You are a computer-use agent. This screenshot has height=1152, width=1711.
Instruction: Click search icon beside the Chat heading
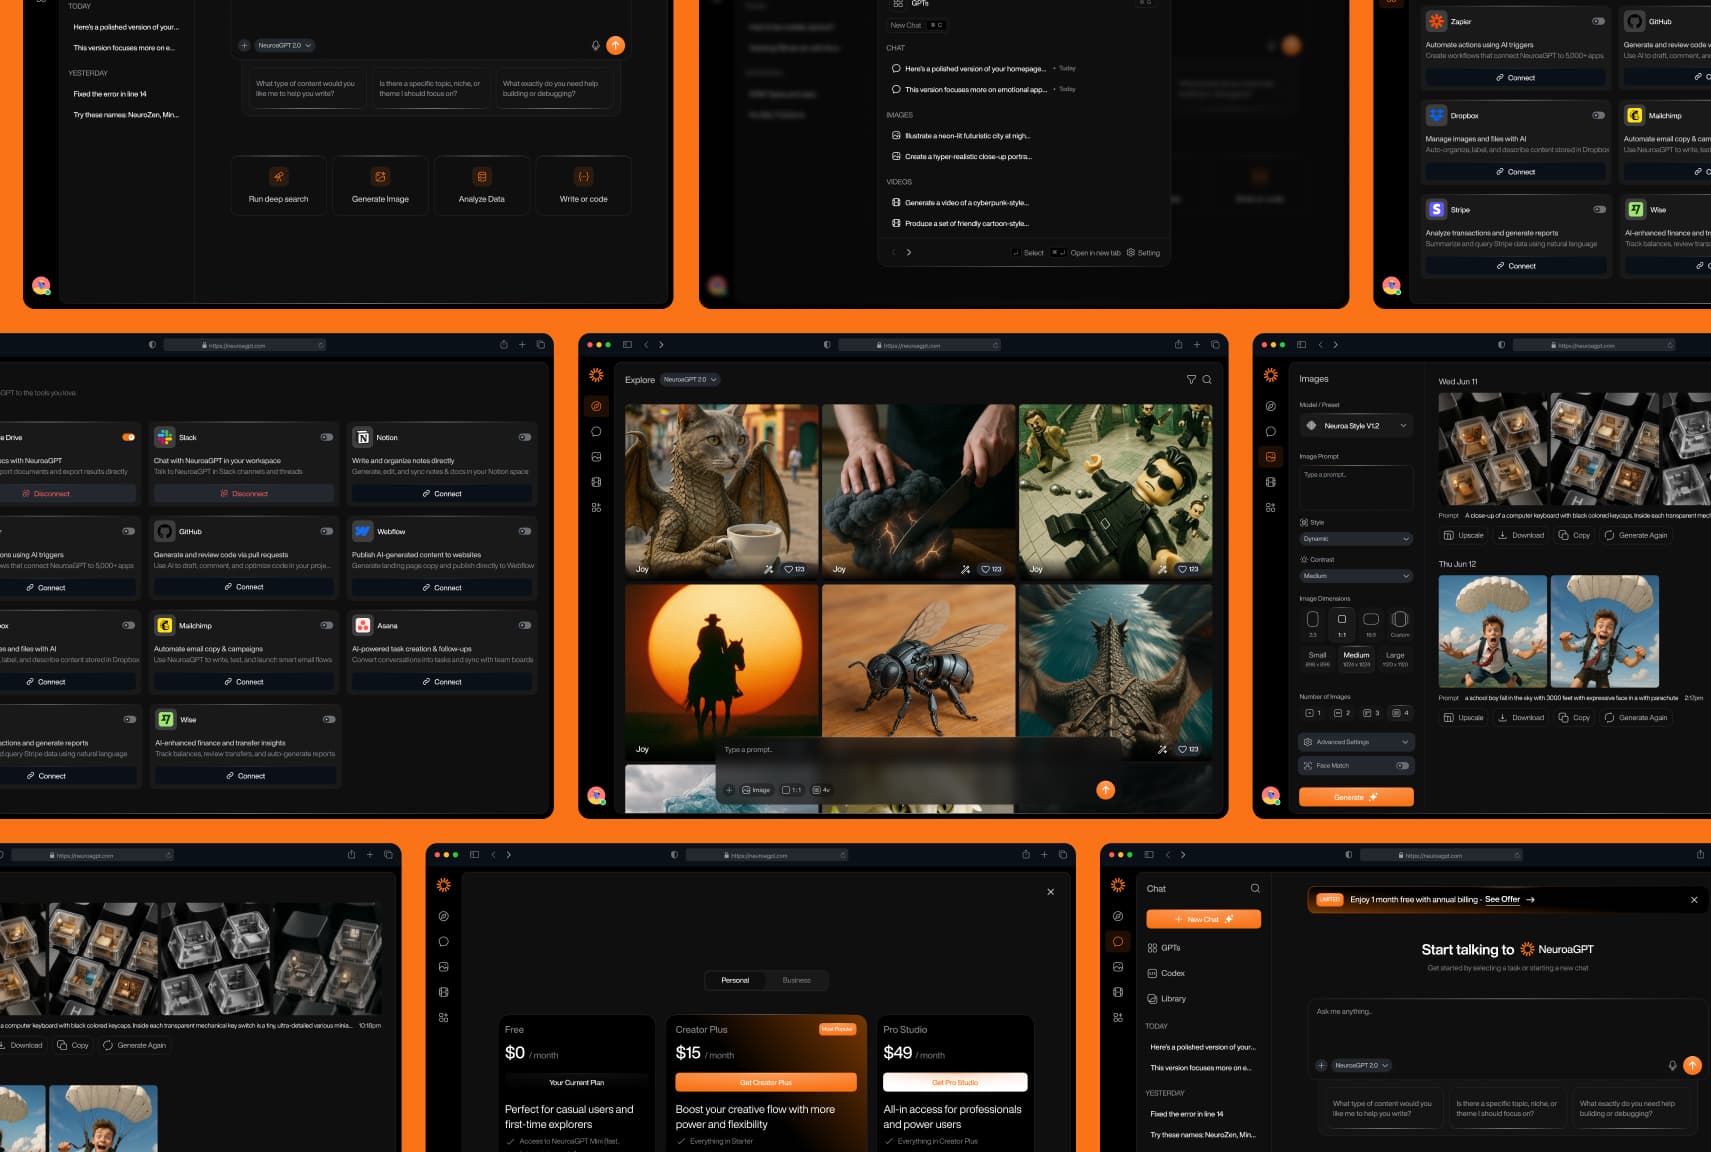(1255, 889)
